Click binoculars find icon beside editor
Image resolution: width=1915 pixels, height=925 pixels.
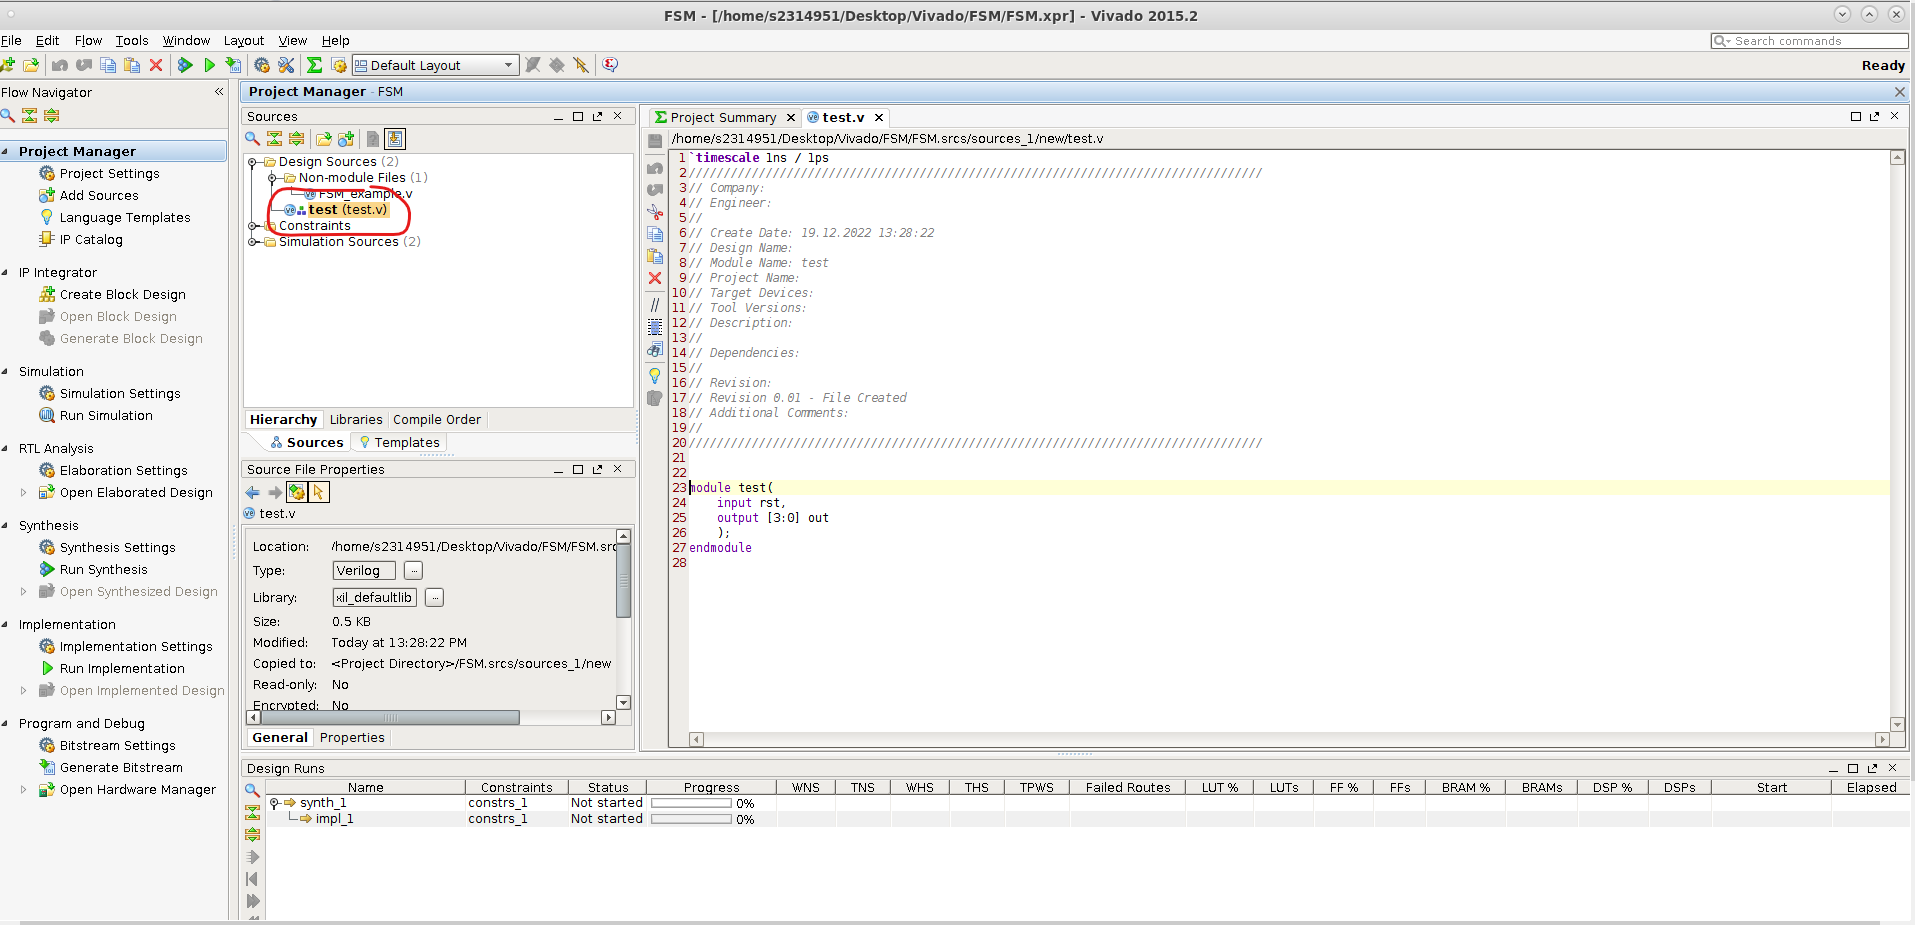pyautogui.click(x=655, y=349)
